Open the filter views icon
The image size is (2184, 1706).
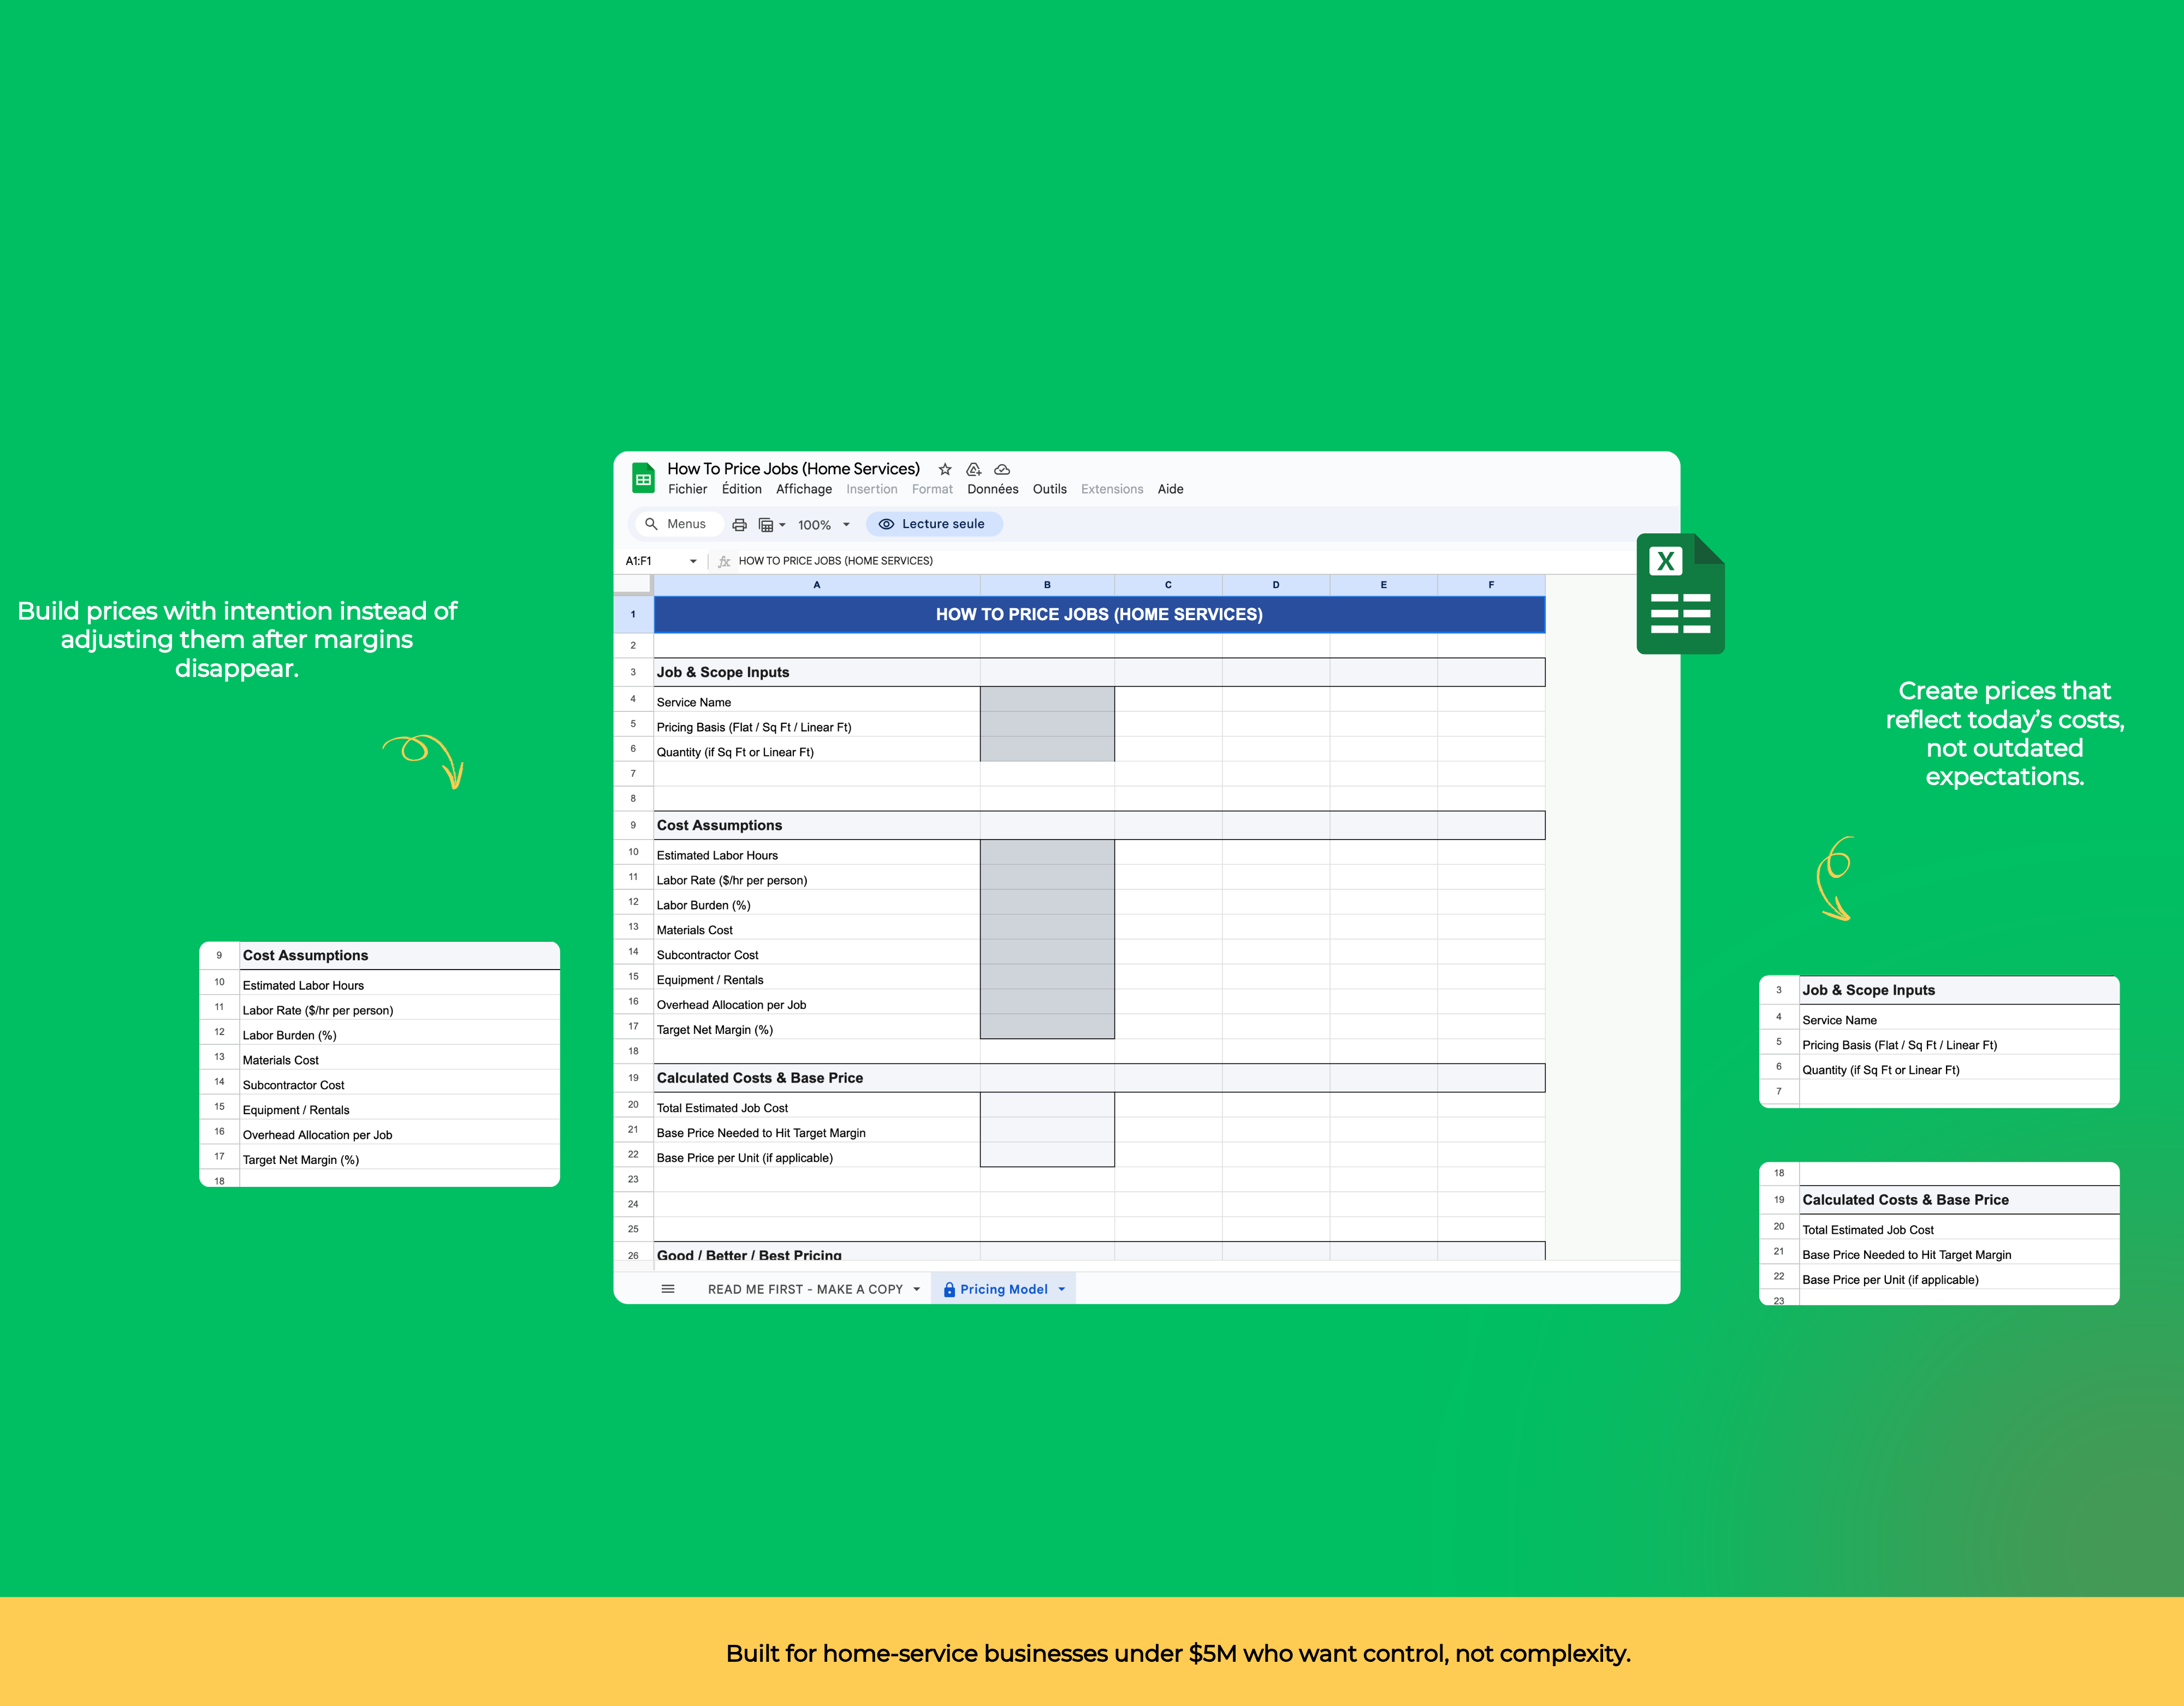pyautogui.click(x=767, y=525)
